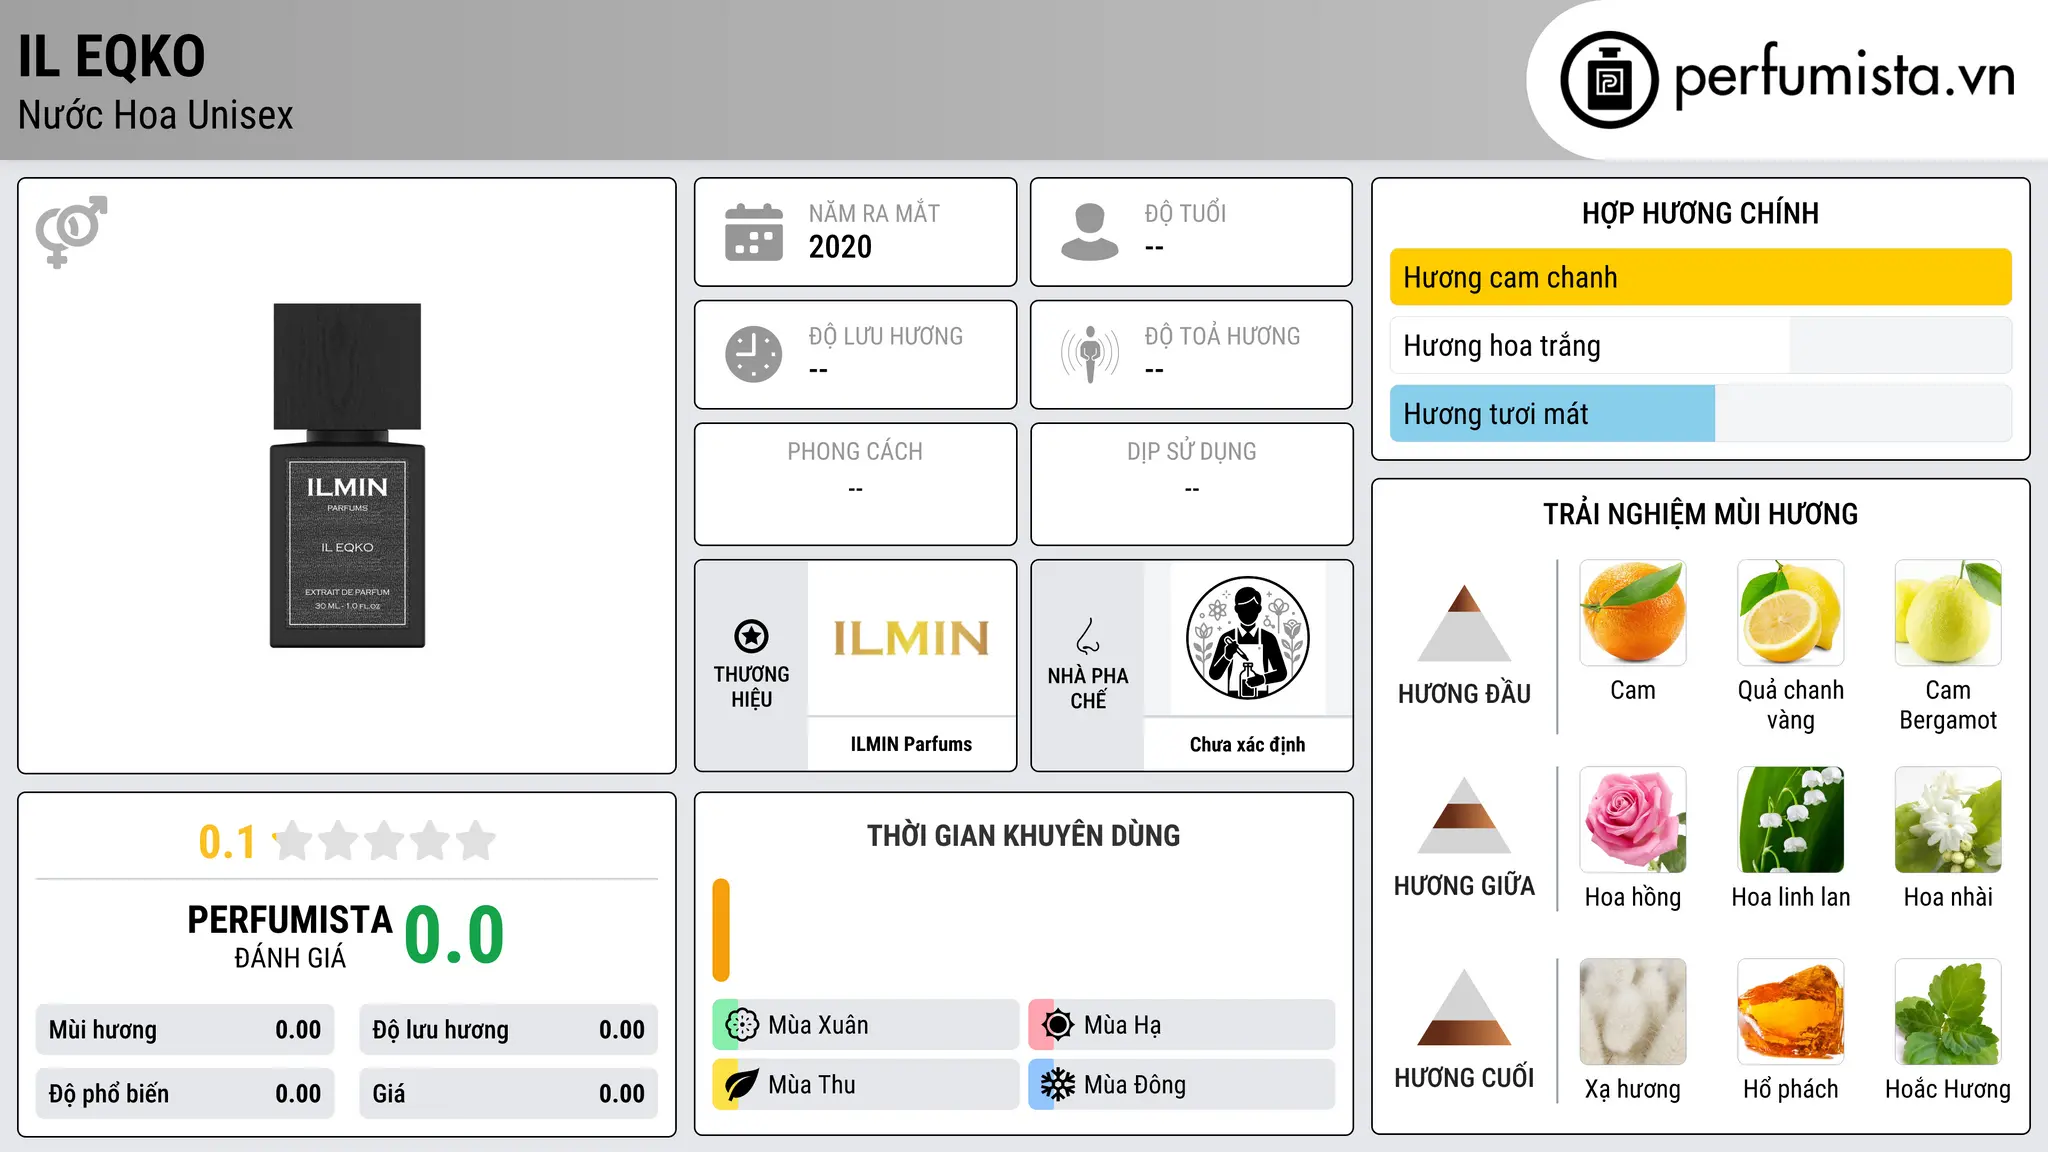Click the gold ILMIN brand logo
Image resolution: width=2048 pixels, height=1152 pixels.
[911, 638]
